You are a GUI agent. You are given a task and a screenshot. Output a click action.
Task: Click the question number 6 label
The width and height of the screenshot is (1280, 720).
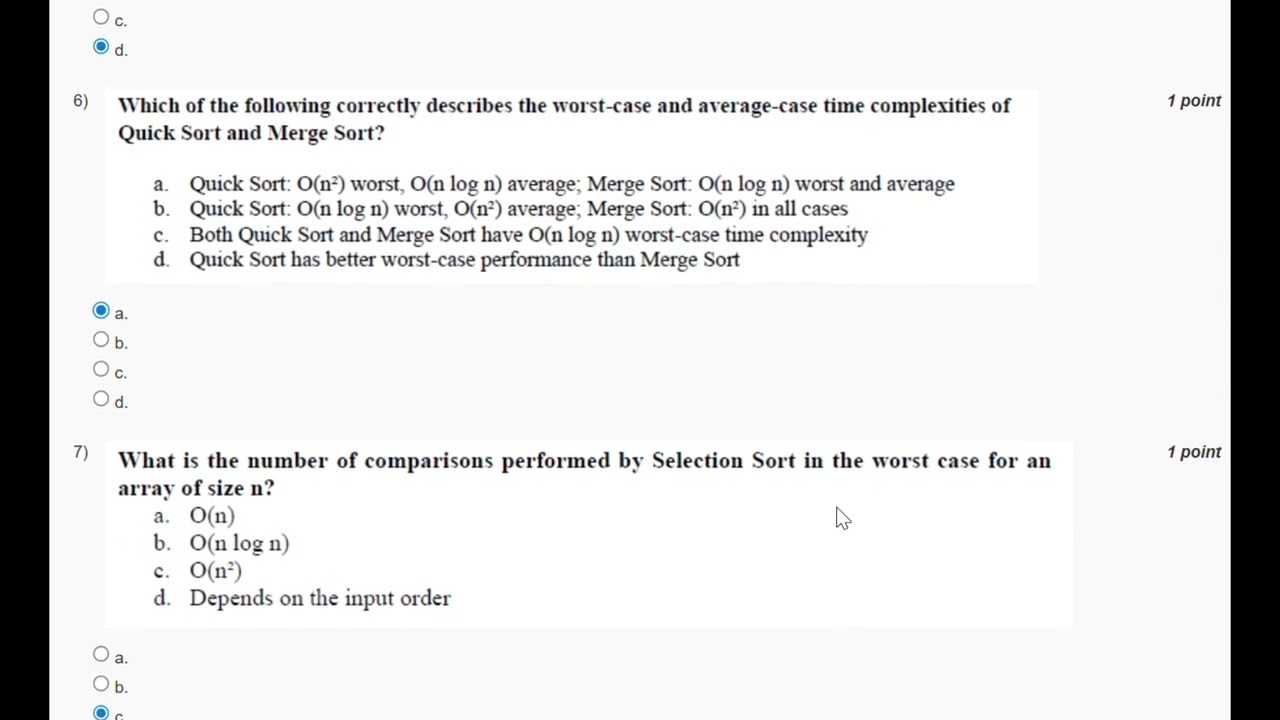(80, 101)
